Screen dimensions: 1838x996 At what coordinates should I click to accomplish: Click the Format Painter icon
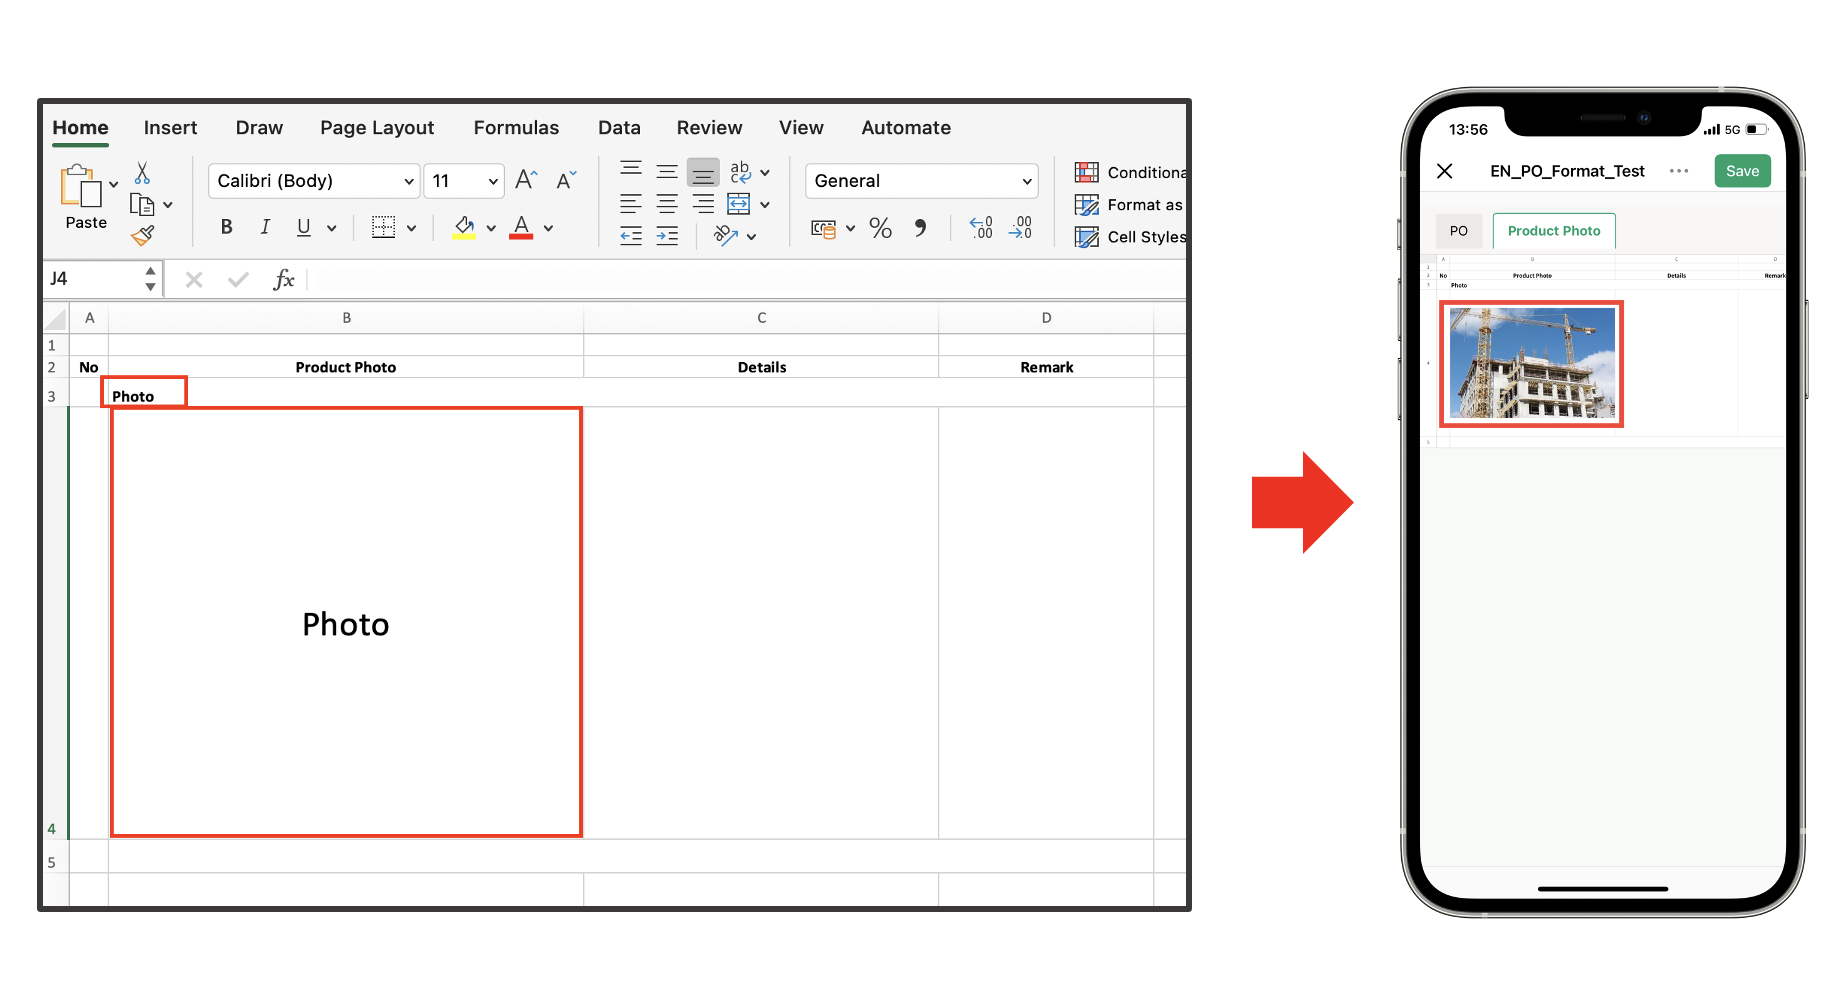click(143, 235)
